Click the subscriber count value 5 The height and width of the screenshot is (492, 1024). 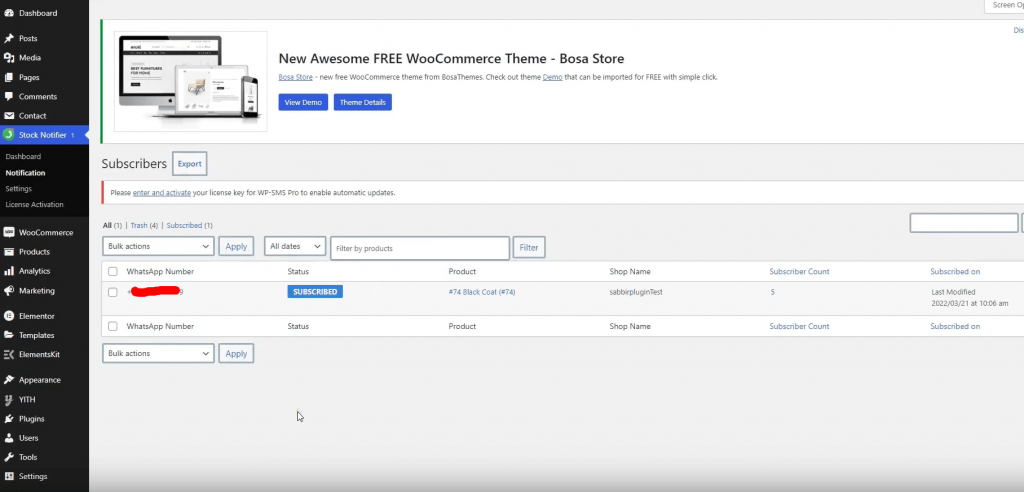[x=773, y=292]
